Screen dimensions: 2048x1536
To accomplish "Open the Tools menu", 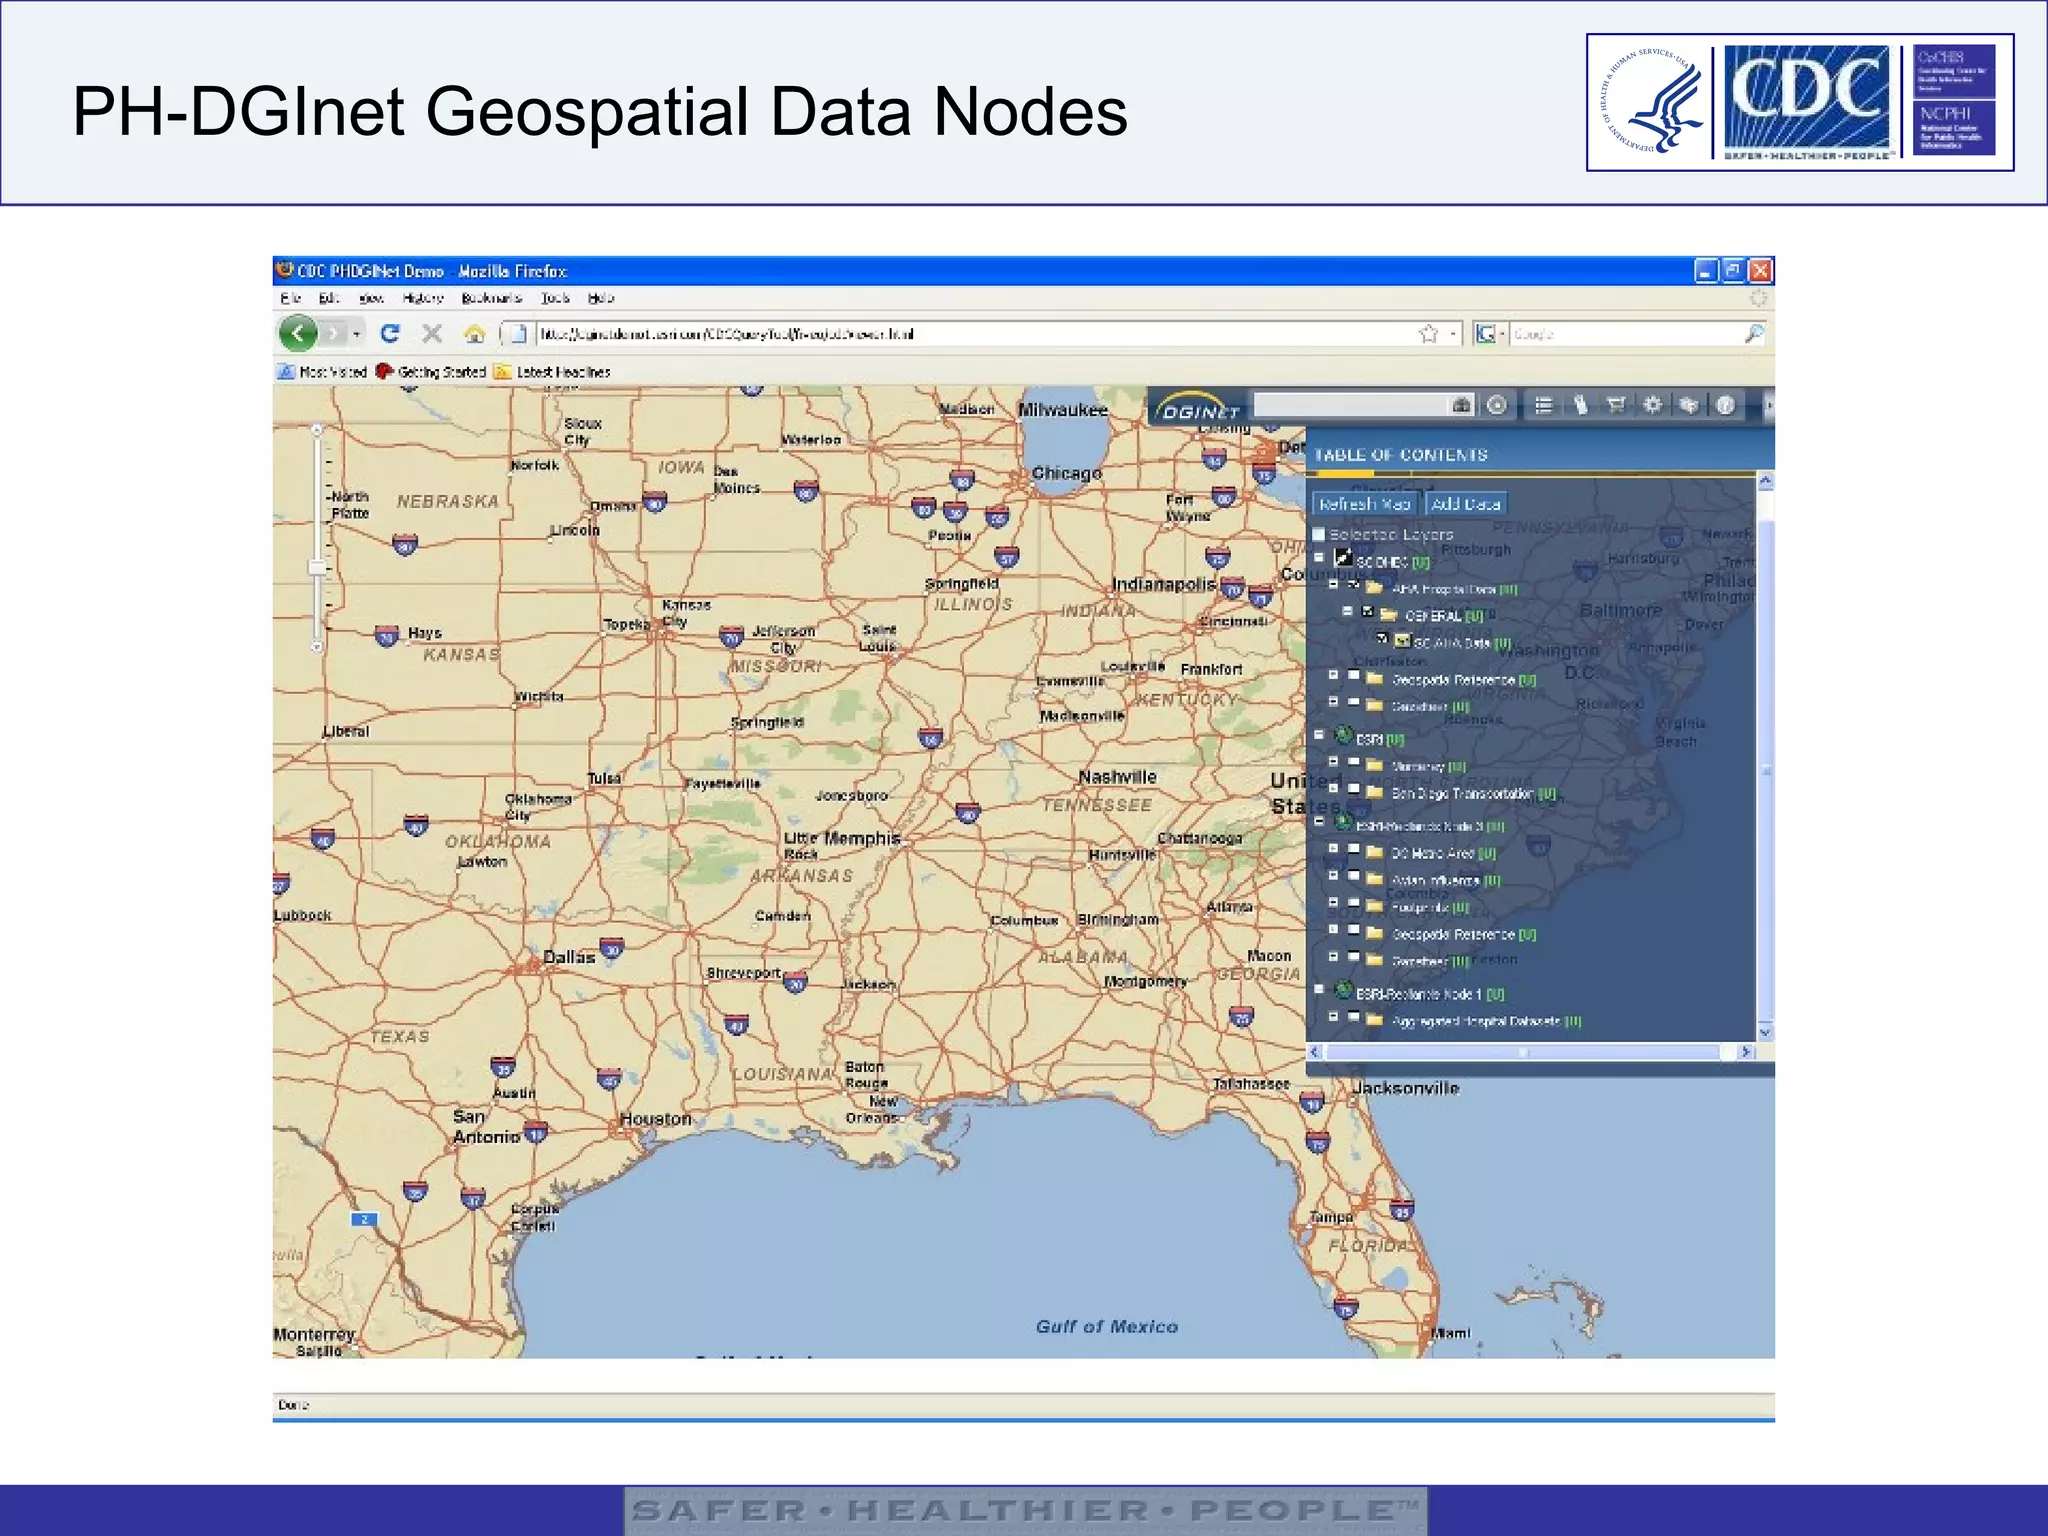I will [555, 298].
